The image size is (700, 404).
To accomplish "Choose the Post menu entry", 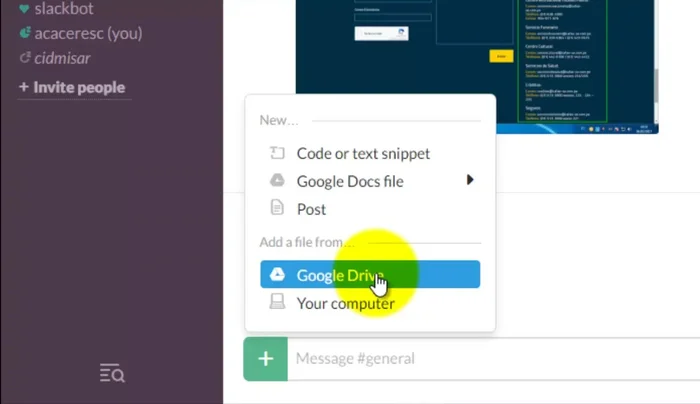I will coord(311,209).
